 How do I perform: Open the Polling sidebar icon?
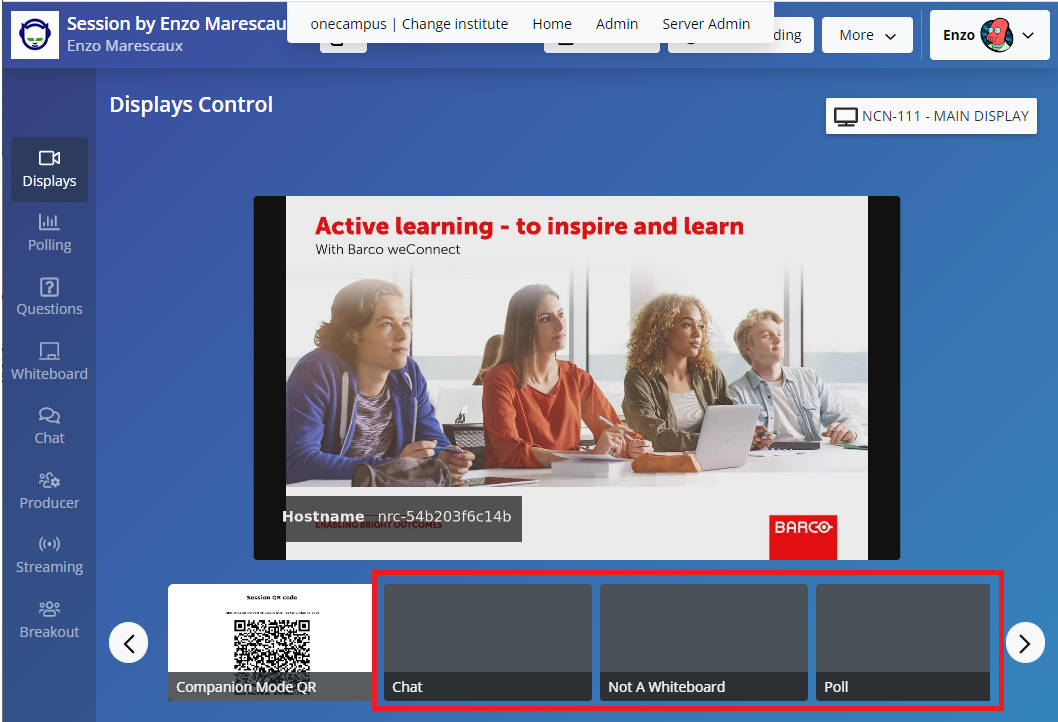point(49,233)
